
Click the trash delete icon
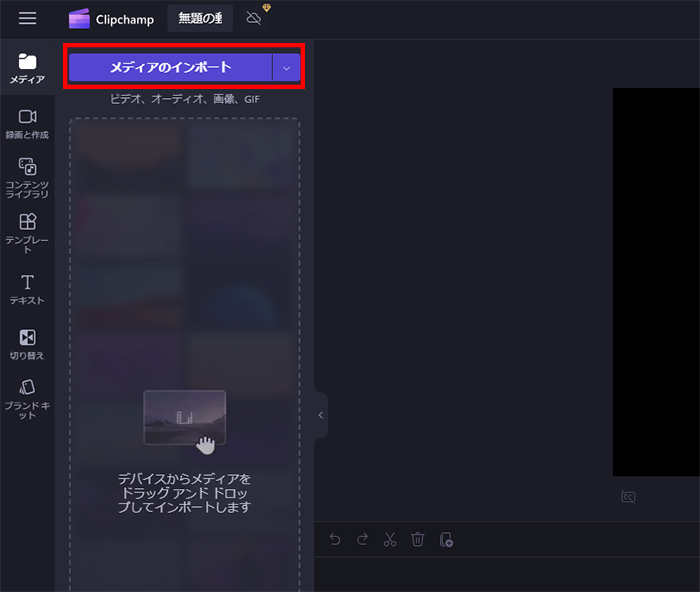coord(417,539)
